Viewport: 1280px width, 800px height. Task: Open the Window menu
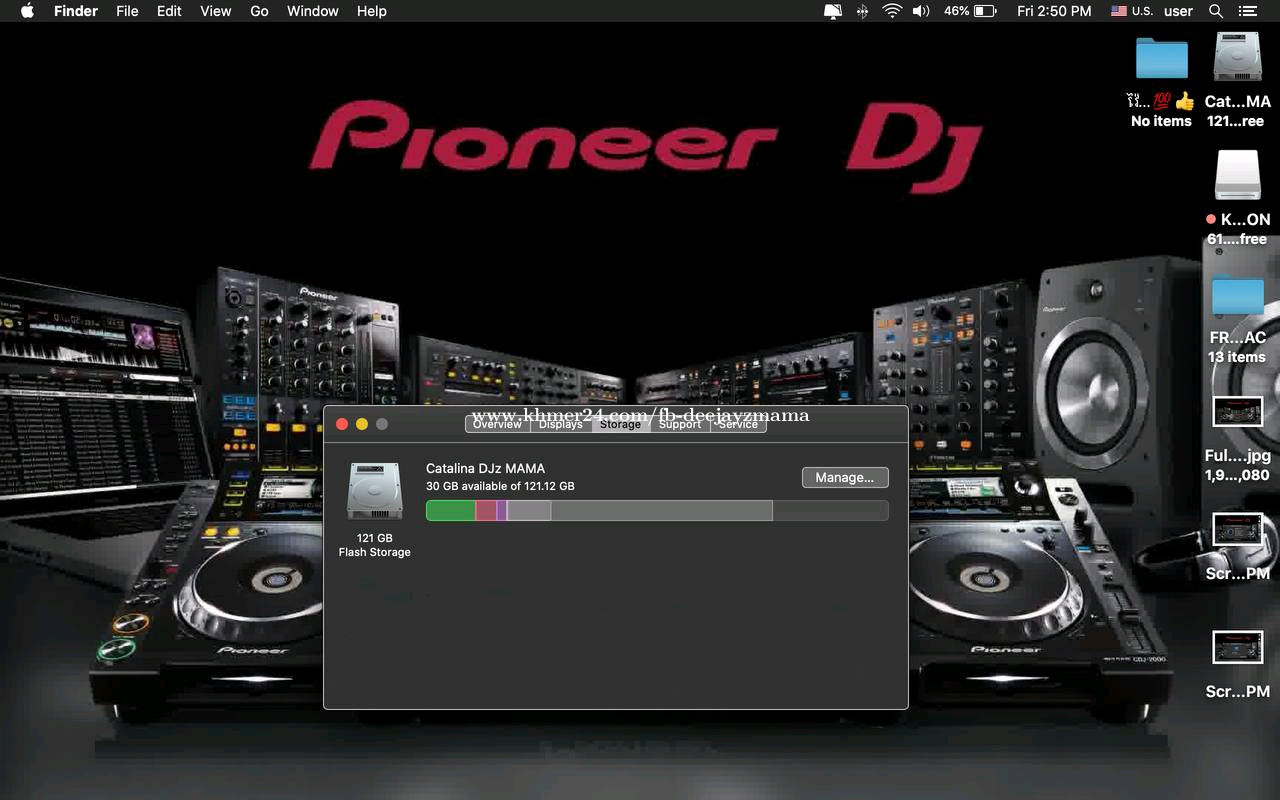point(312,11)
